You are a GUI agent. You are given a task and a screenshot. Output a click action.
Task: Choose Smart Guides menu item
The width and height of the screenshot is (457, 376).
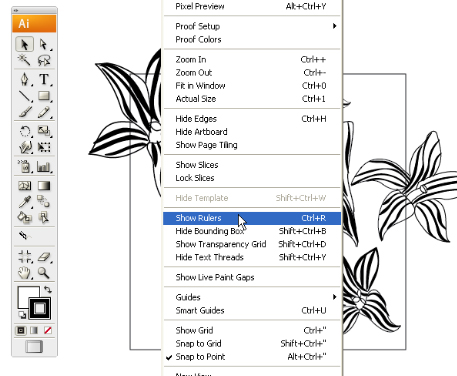pos(252,310)
